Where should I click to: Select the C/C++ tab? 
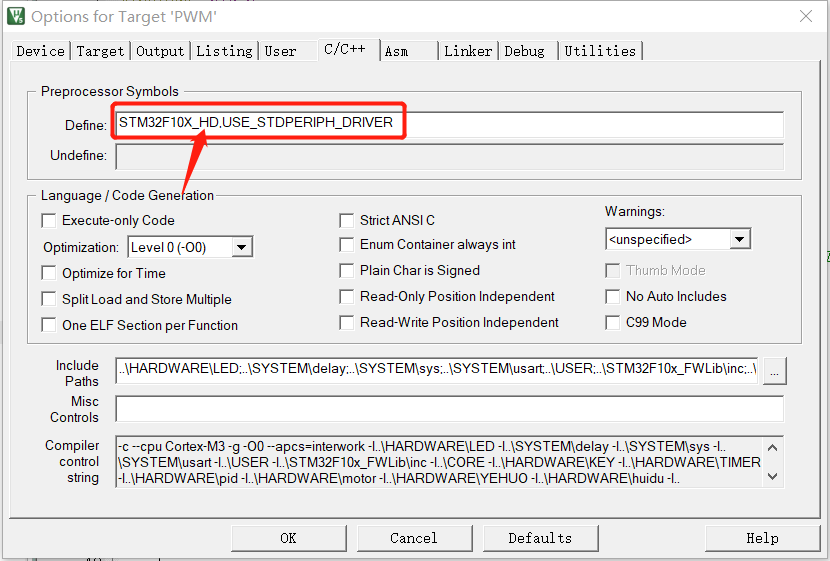(x=349, y=50)
